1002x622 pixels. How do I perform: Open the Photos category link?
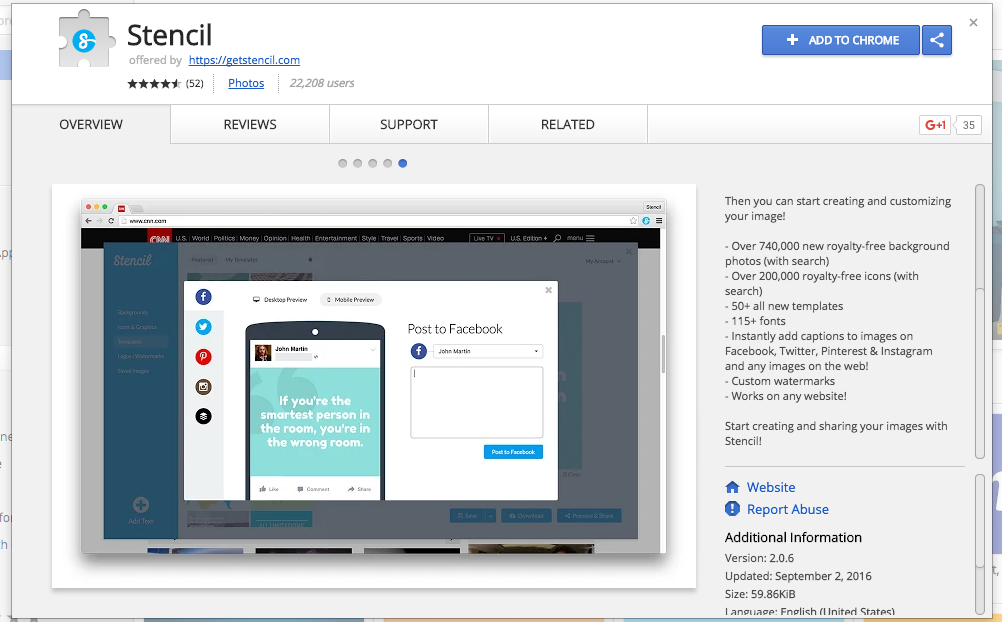click(x=246, y=83)
